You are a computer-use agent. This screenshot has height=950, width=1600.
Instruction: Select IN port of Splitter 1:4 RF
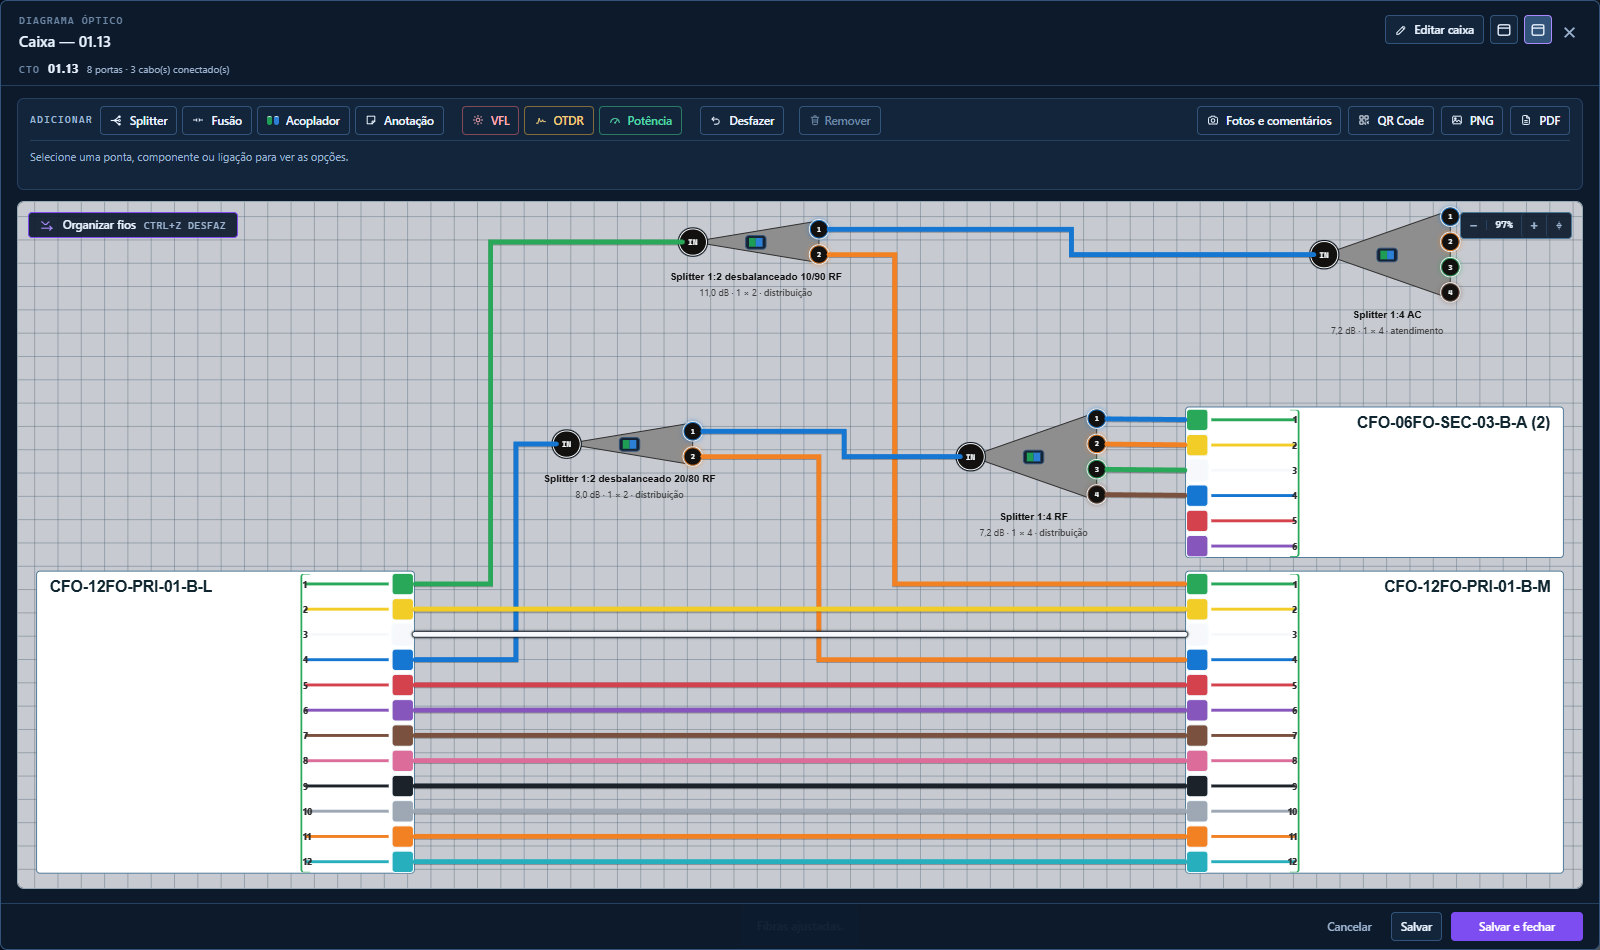tap(970, 457)
